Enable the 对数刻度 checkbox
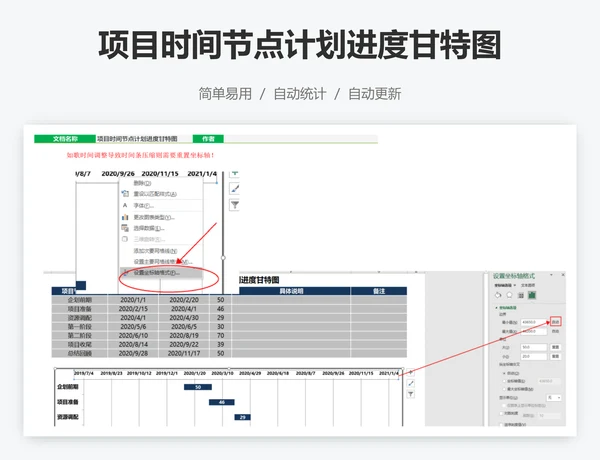 pyautogui.click(x=501, y=413)
